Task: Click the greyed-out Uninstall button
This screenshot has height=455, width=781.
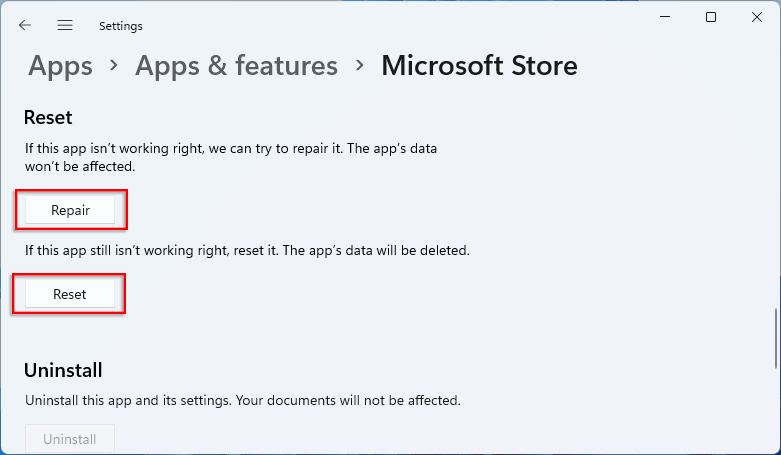Action: pyautogui.click(x=70, y=439)
